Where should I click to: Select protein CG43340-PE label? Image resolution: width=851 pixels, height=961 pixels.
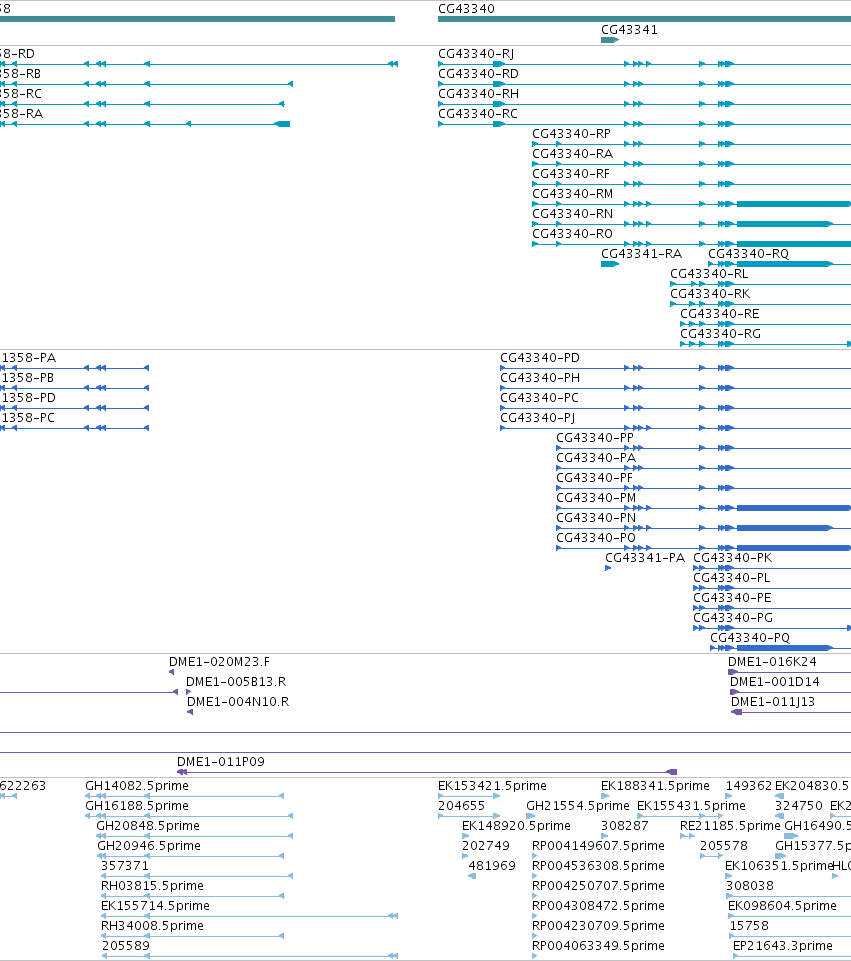732,598
